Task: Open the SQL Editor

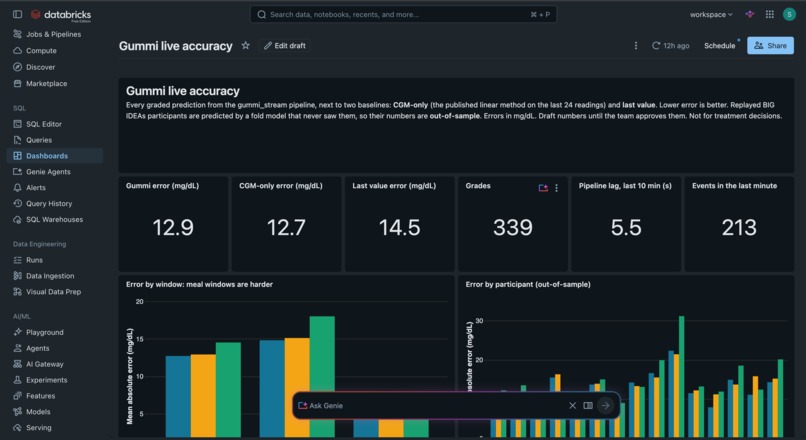Action: 44,124
